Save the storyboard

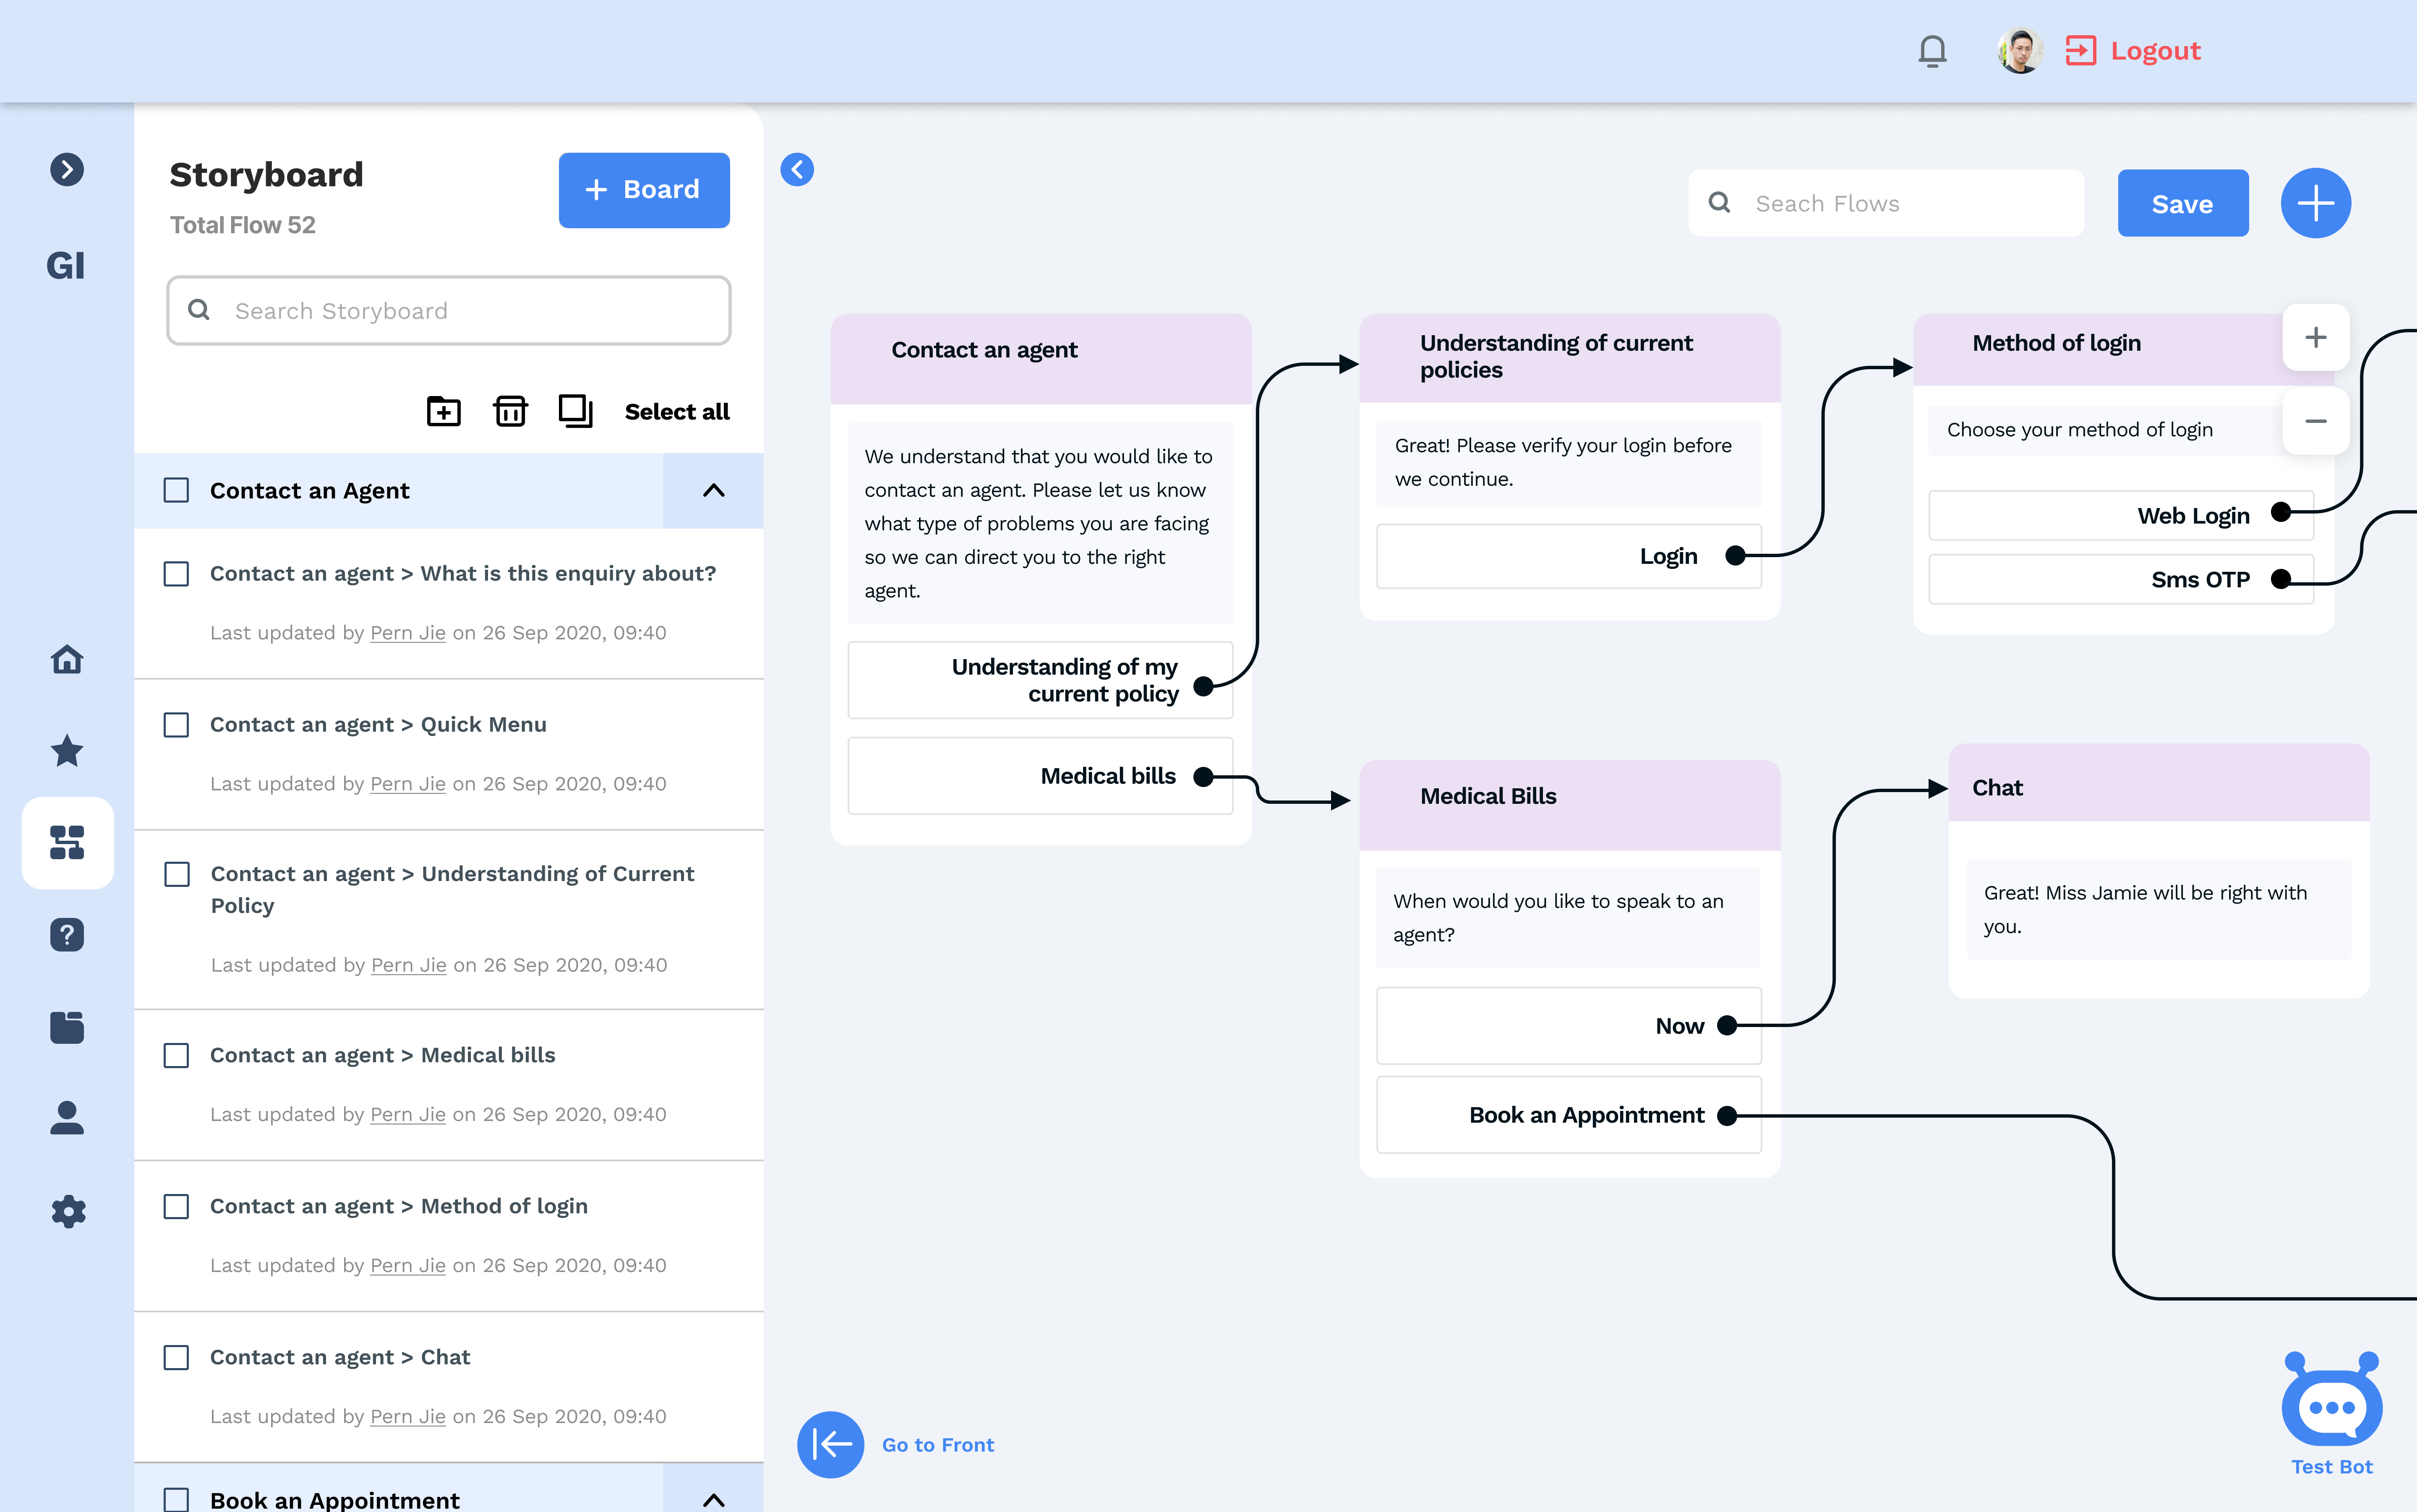(2182, 203)
